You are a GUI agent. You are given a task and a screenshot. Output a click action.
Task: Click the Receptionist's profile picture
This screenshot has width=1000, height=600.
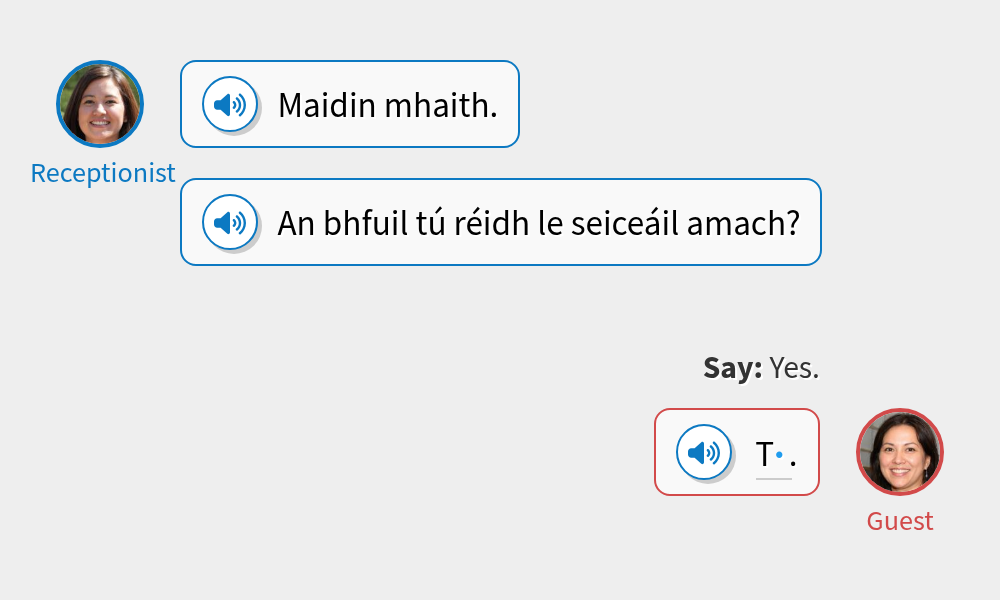100,103
